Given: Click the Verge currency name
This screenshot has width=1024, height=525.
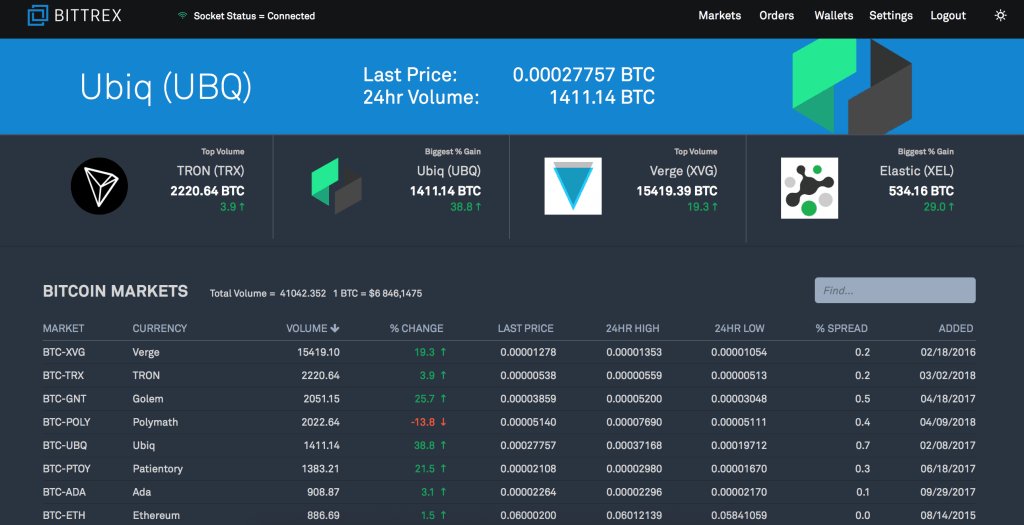Looking at the screenshot, I should [x=146, y=353].
